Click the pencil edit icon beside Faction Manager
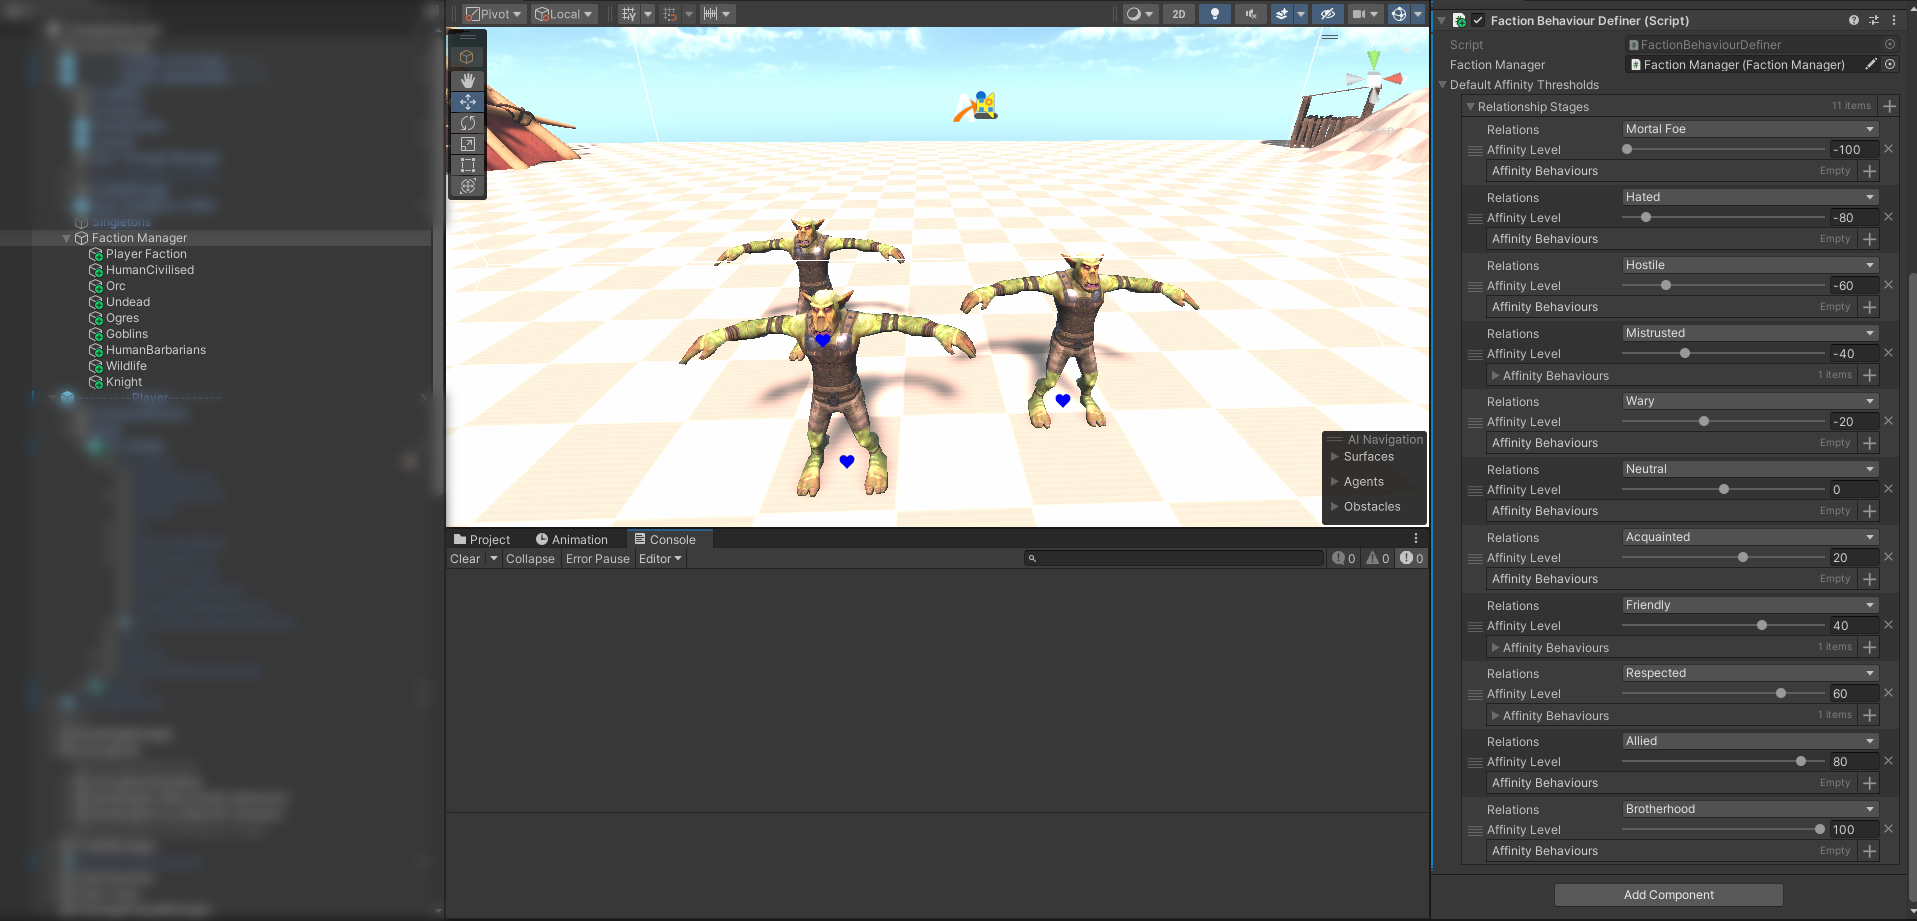The height and width of the screenshot is (921, 1917). click(x=1871, y=64)
